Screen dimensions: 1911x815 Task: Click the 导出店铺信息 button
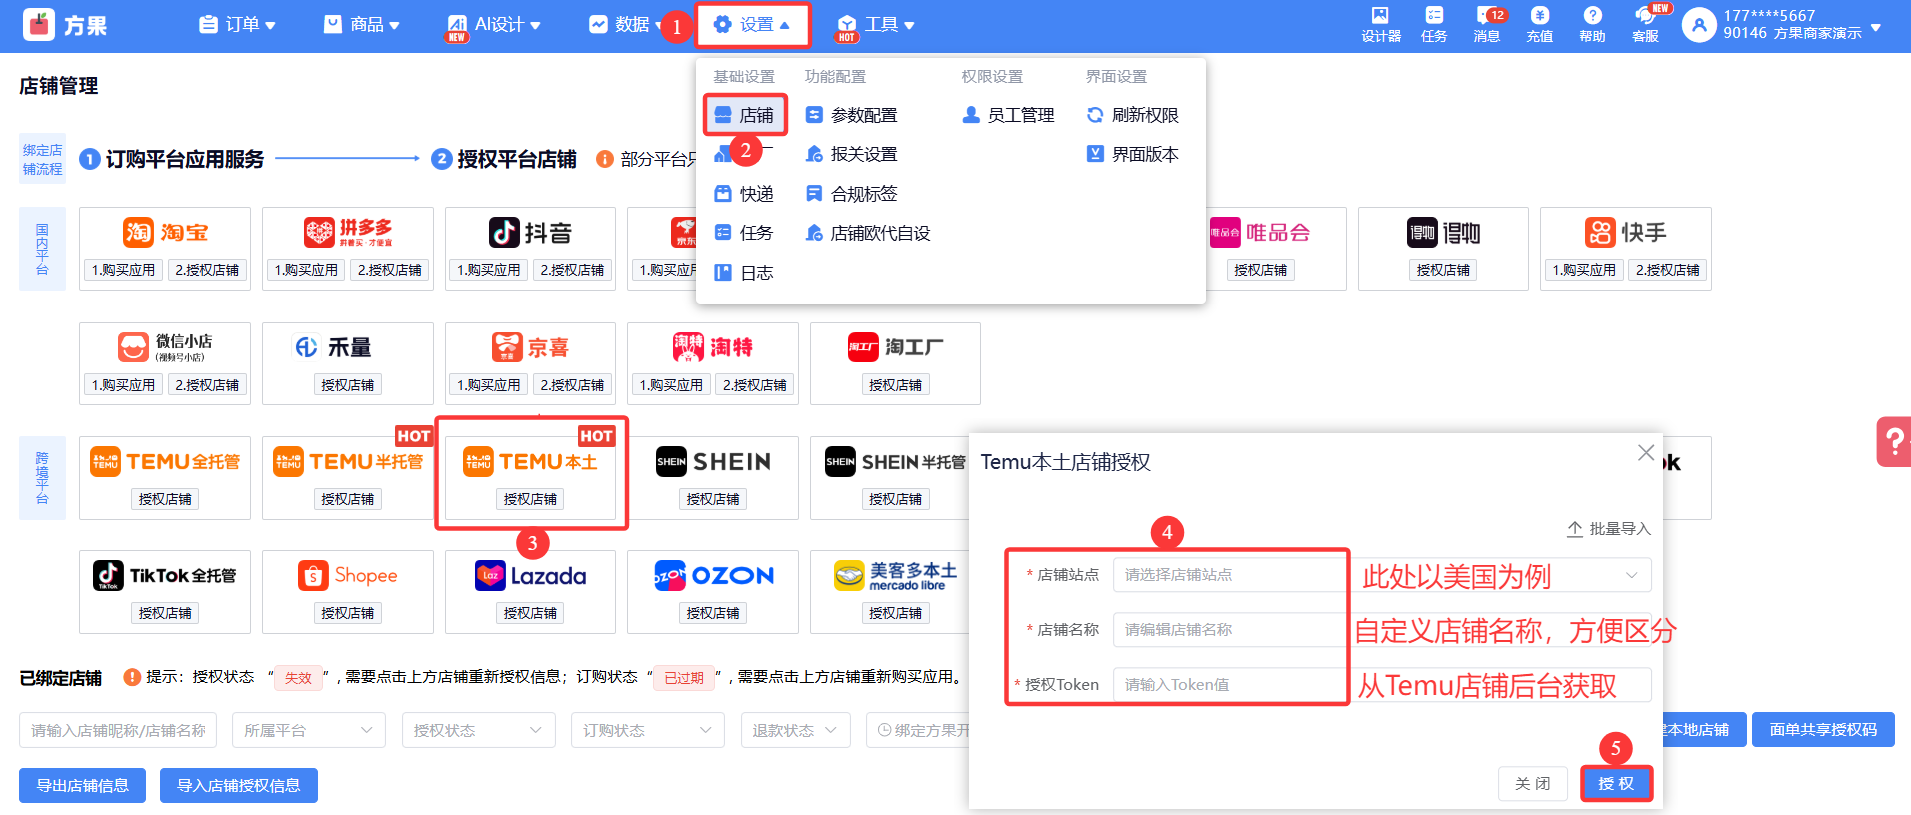tap(82, 786)
